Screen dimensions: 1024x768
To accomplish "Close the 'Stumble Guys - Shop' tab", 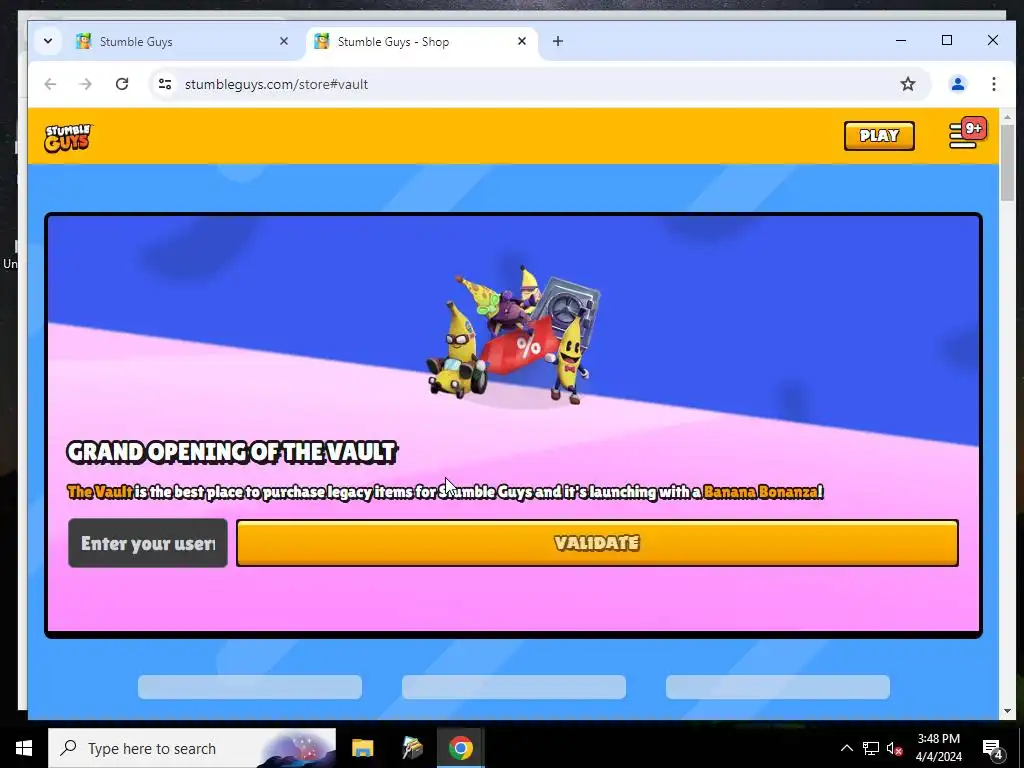I will click(522, 41).
